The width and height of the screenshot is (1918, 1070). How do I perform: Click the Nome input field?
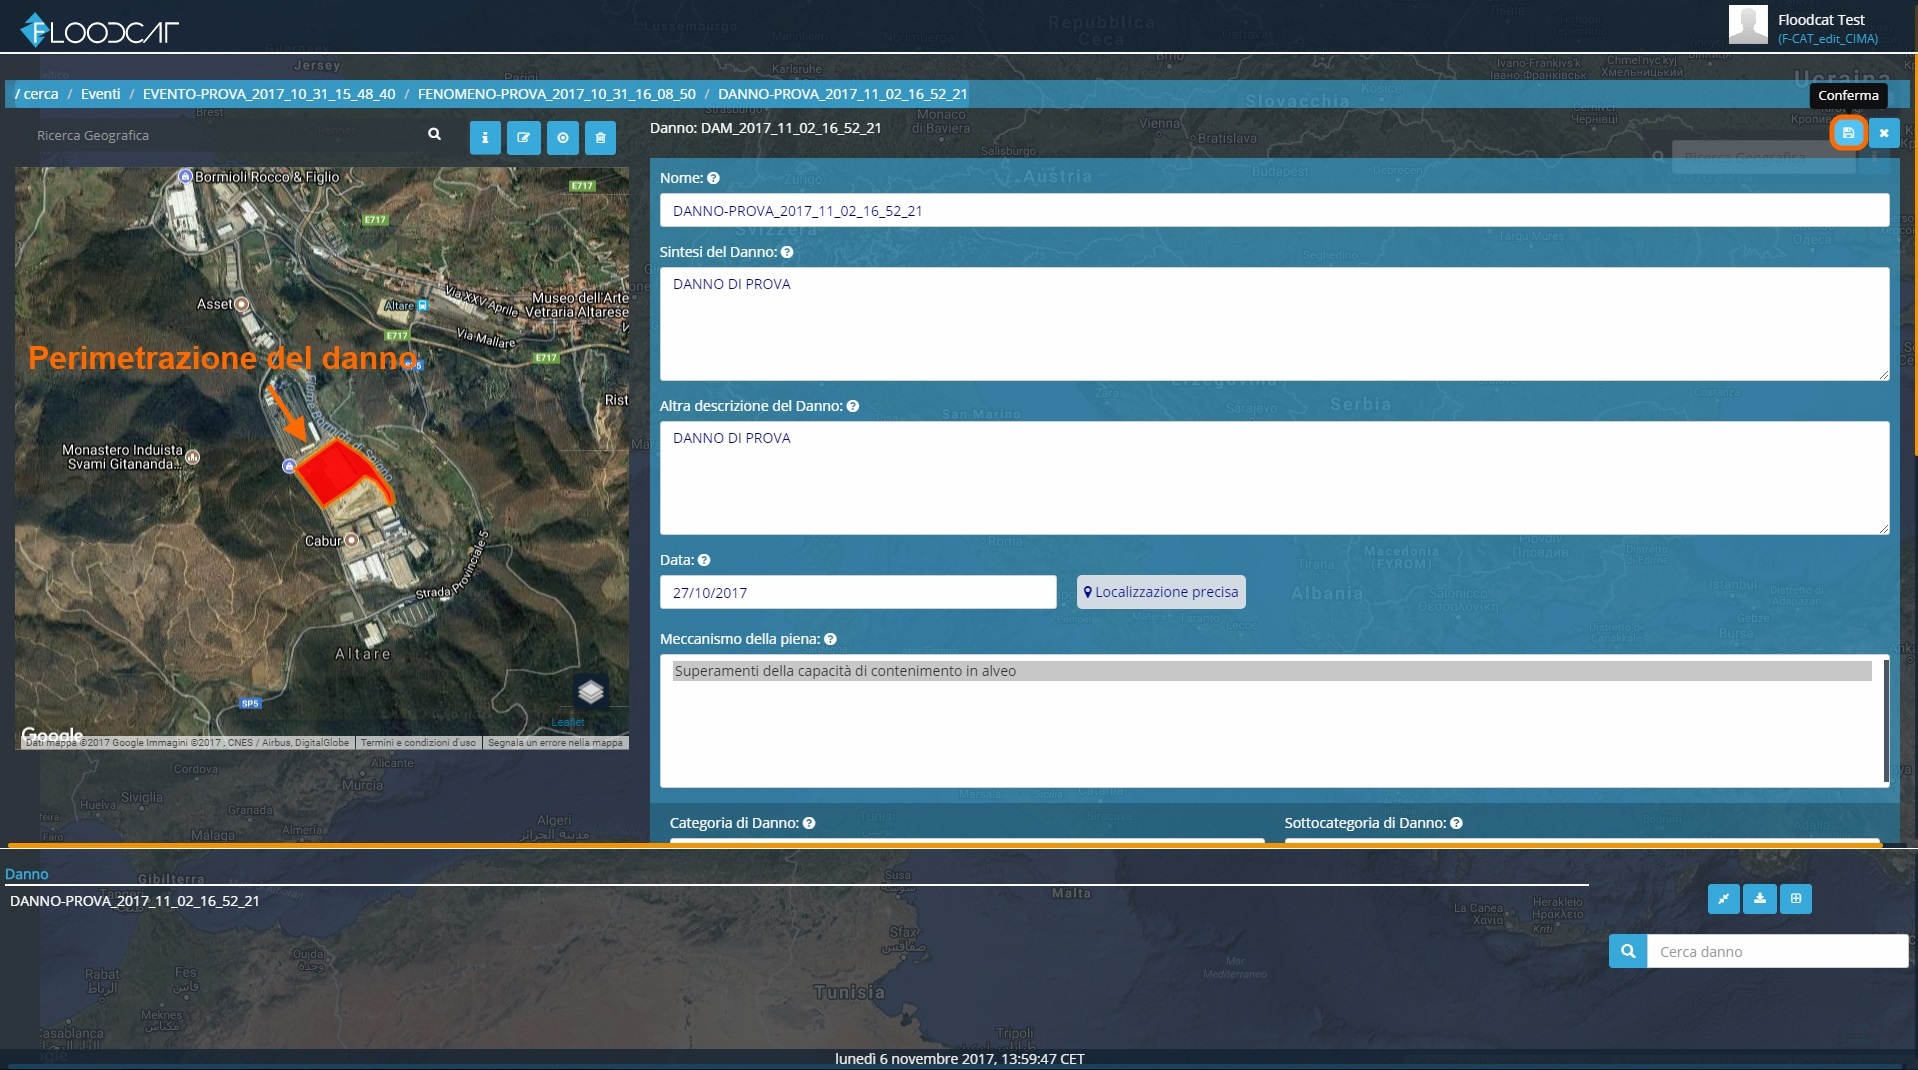(1274, 211)
